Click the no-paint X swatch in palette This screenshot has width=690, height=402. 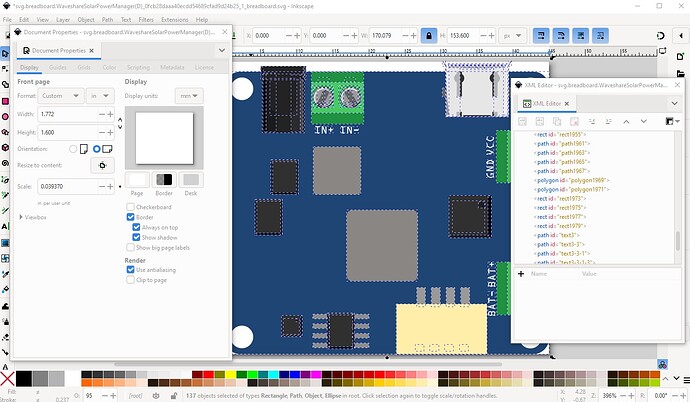[x=7, y=379]
